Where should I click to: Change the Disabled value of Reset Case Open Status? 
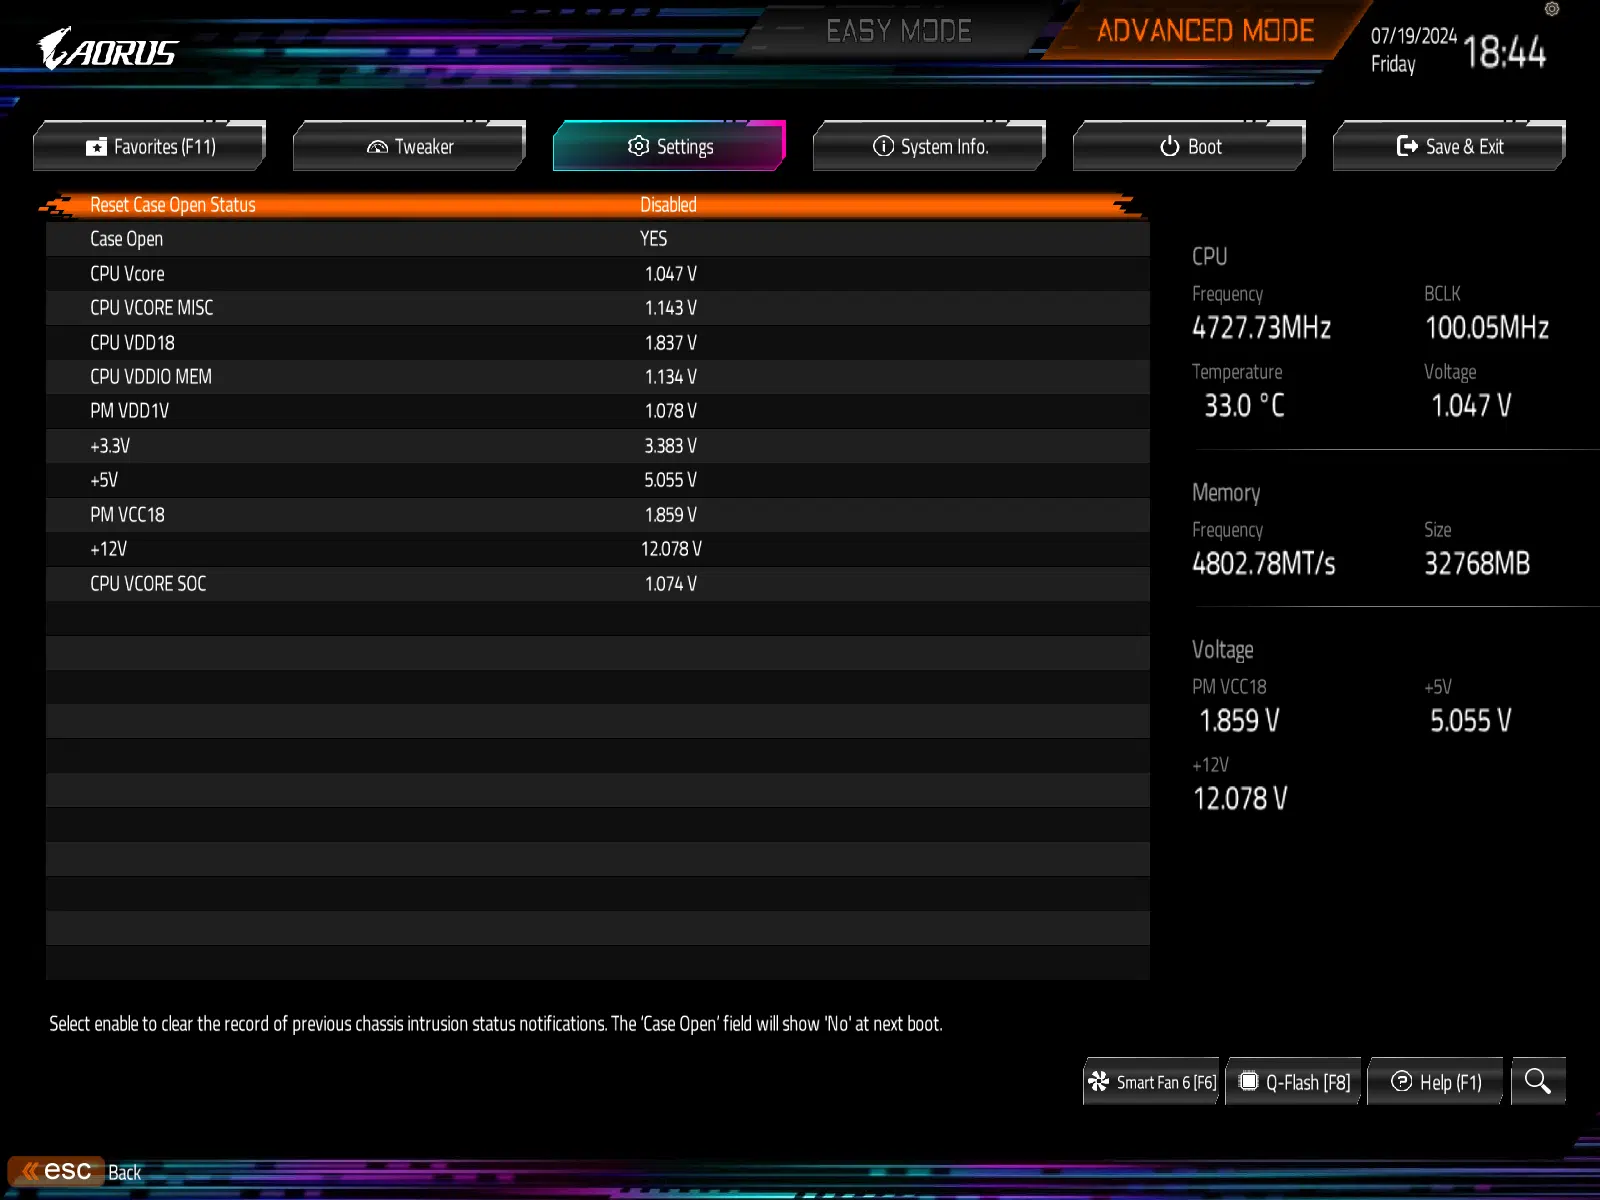(668, 205)
